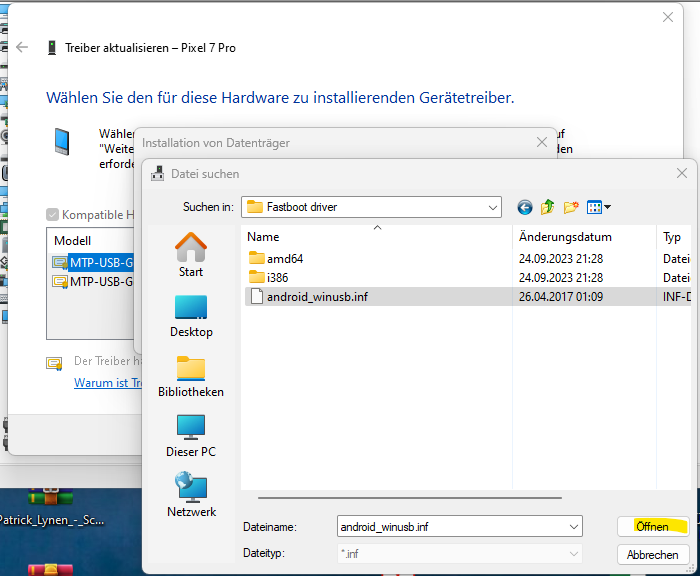Select the amd64 folder
Screen dimensions: 700x576
284,258
